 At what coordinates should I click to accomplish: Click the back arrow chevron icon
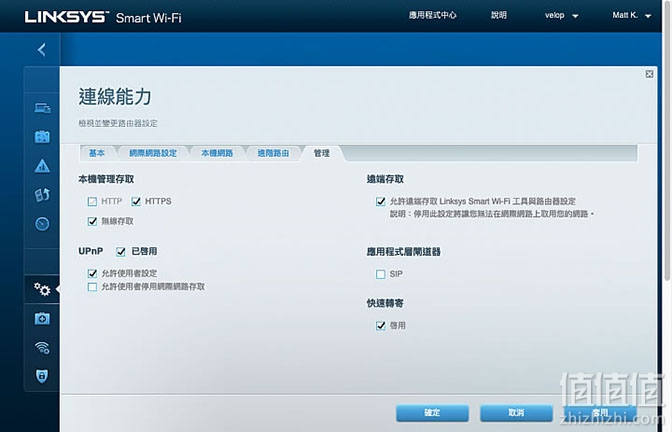coord(42,50)
